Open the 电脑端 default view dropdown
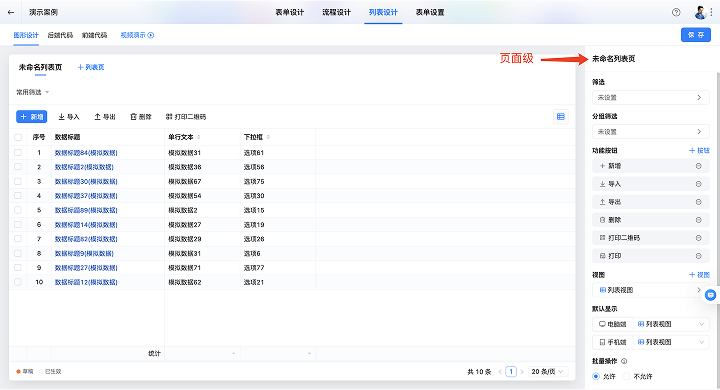The height and width of the screenshot is (390, 720). pos(671,324)
